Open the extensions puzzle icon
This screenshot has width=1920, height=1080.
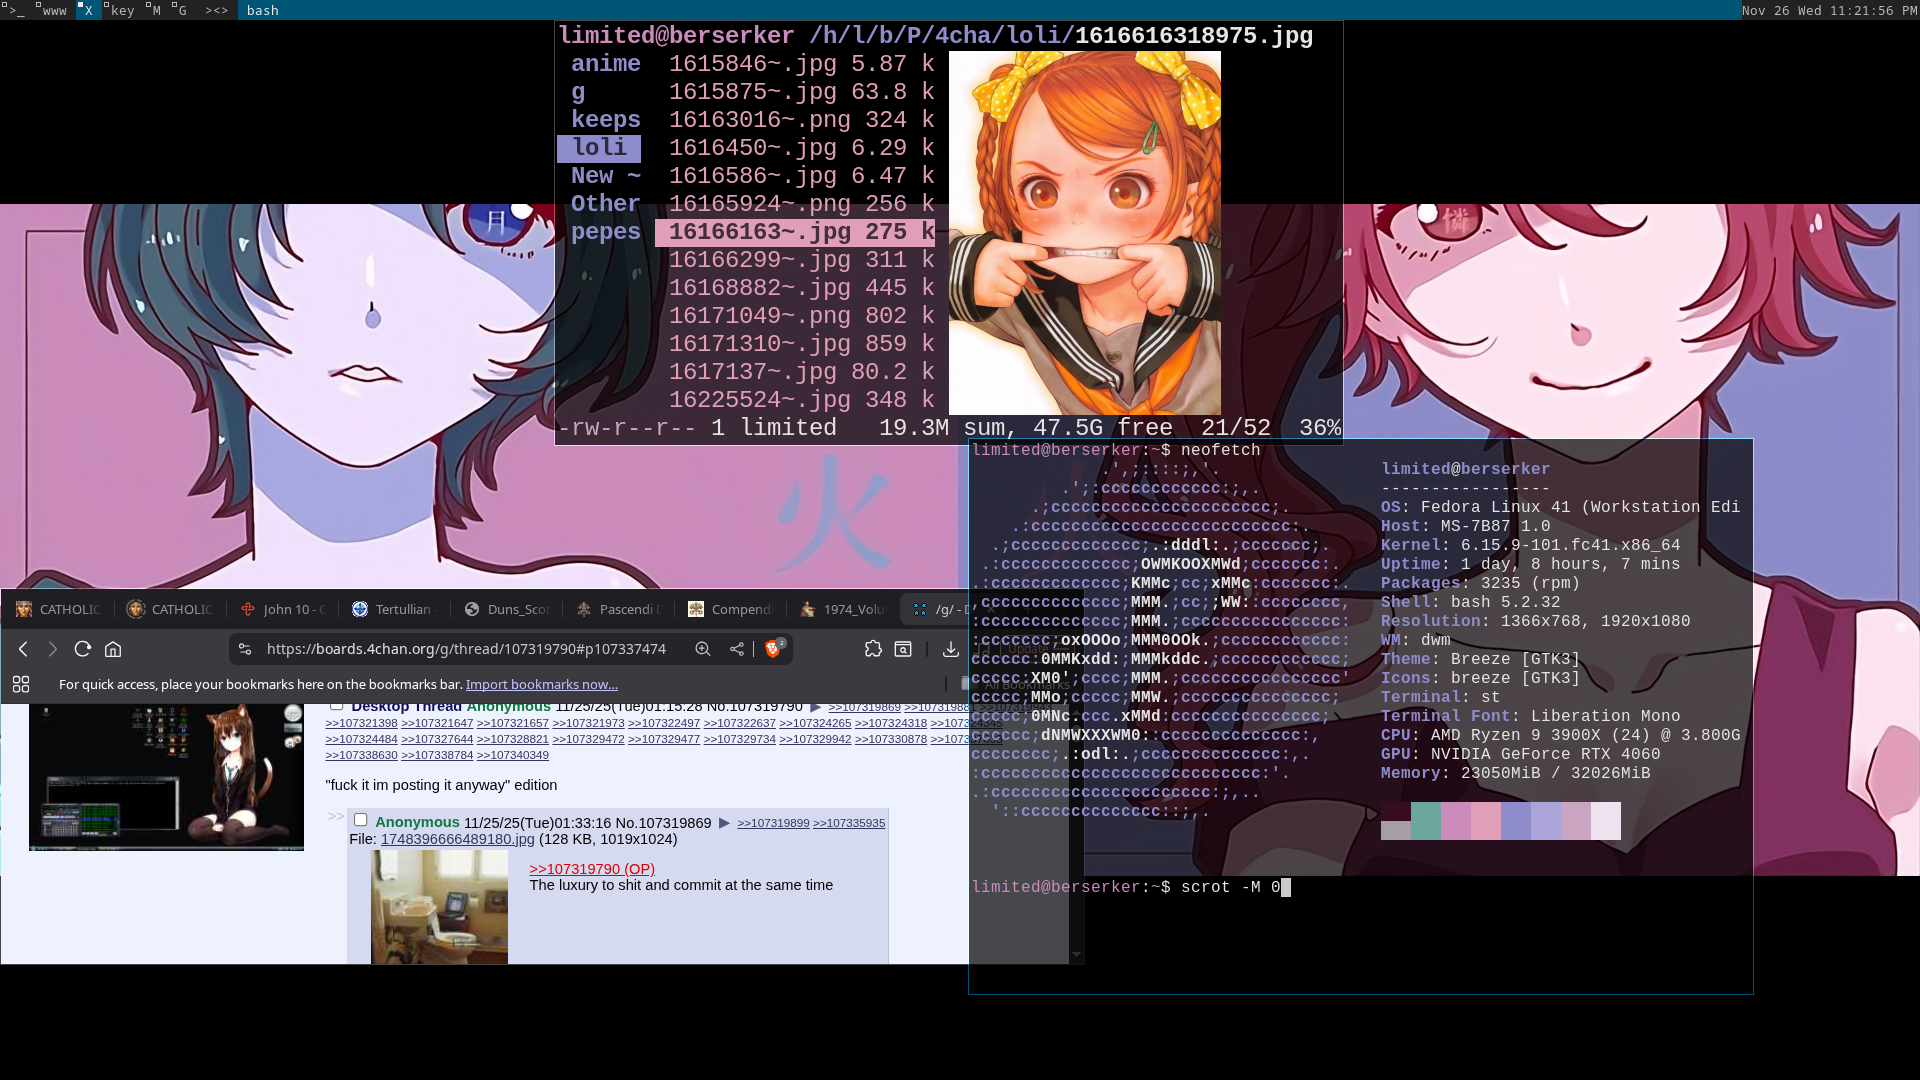(x=873, y=649)
